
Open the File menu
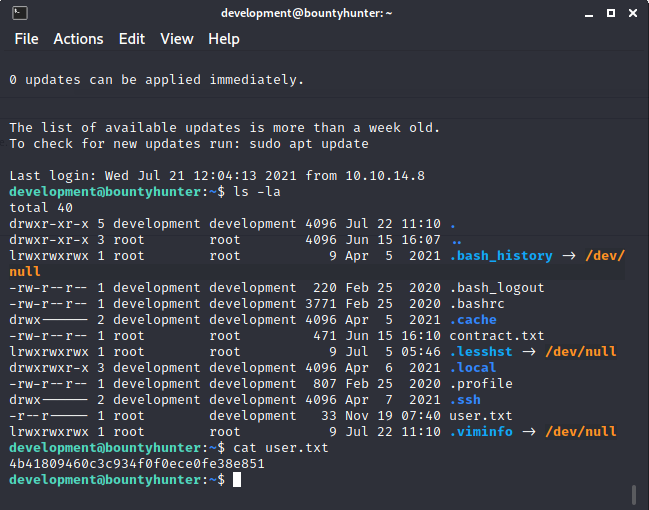26,39
